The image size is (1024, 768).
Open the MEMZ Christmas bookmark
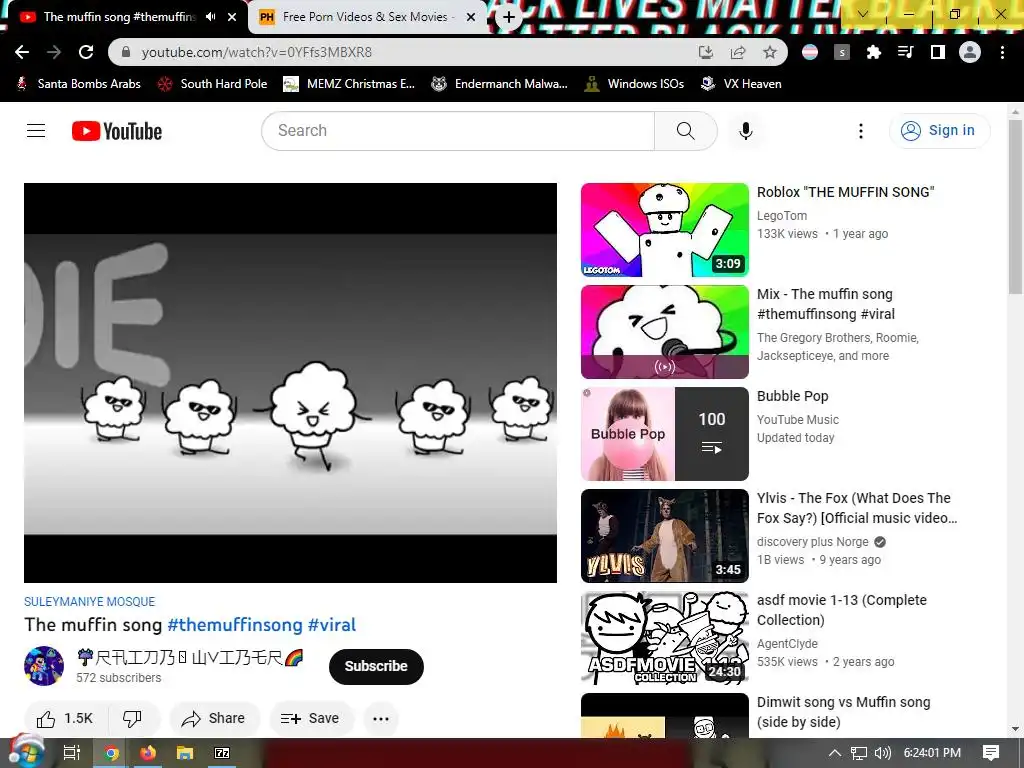pos(349,84)
